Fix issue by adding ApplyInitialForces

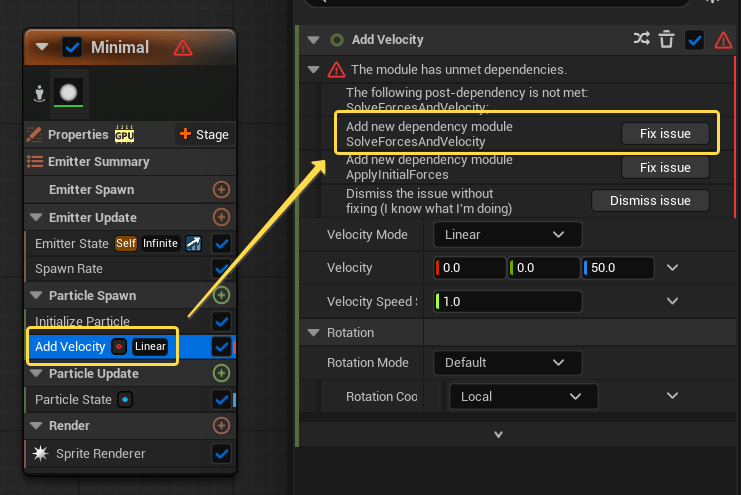point(665,168)
